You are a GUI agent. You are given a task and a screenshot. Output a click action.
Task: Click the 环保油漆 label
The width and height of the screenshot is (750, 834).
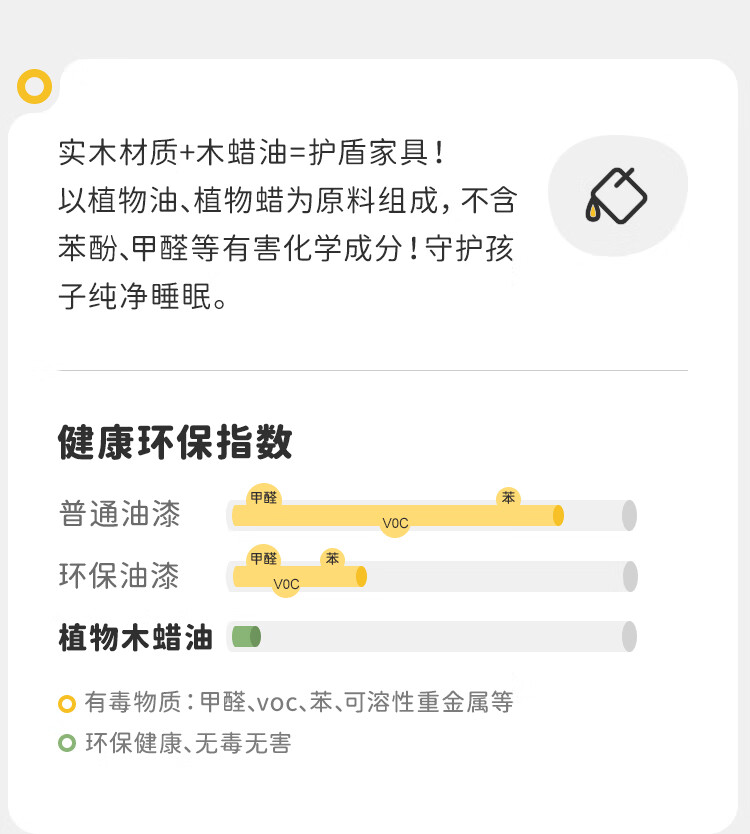tap(119, 576)
